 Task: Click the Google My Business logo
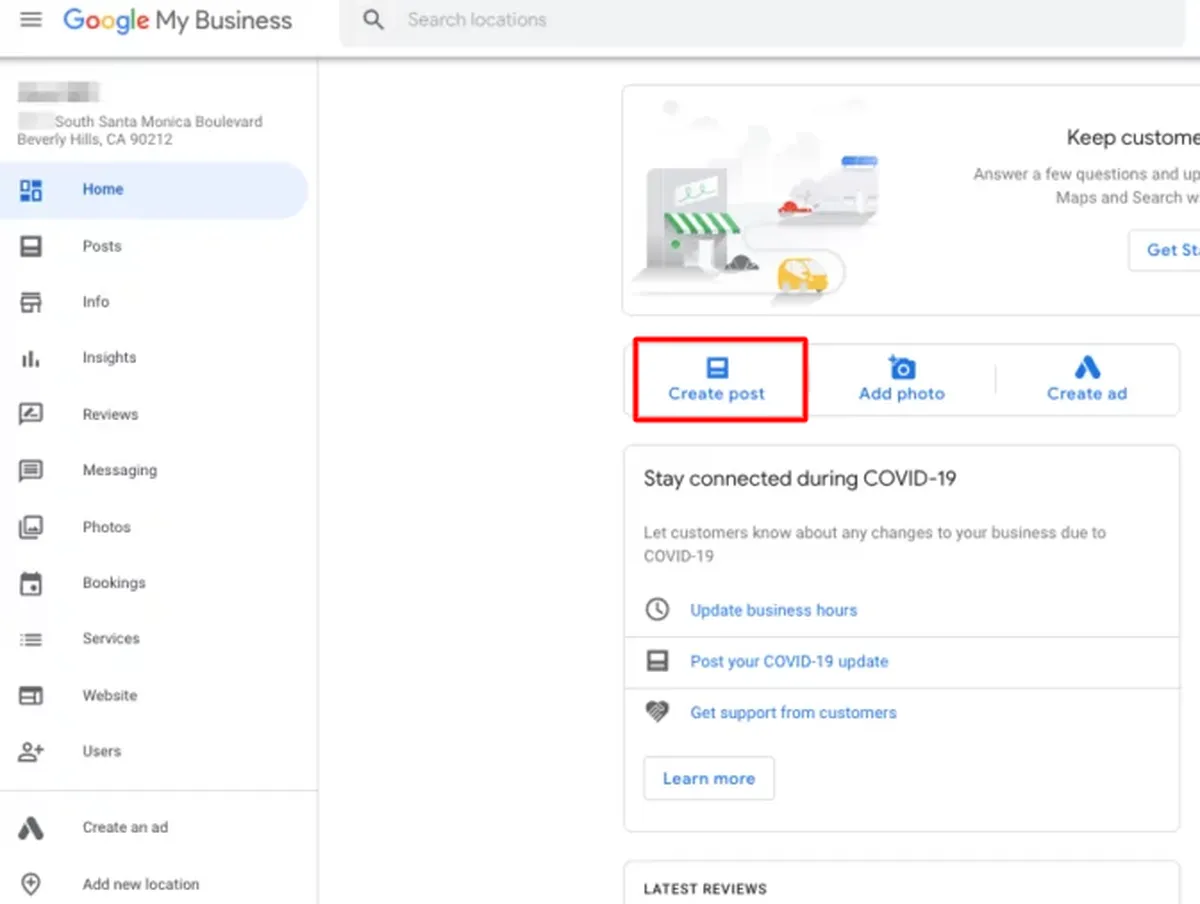tap(178, 20)
